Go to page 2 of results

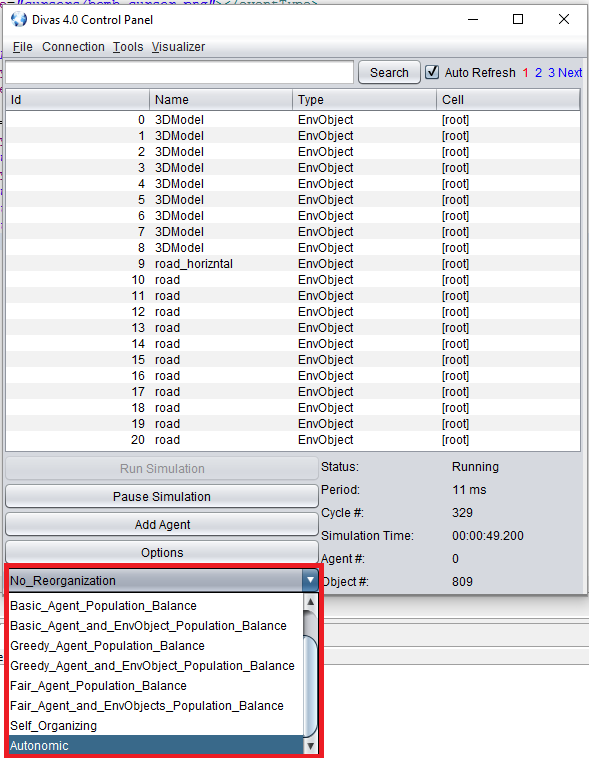(x=538, y=73)
